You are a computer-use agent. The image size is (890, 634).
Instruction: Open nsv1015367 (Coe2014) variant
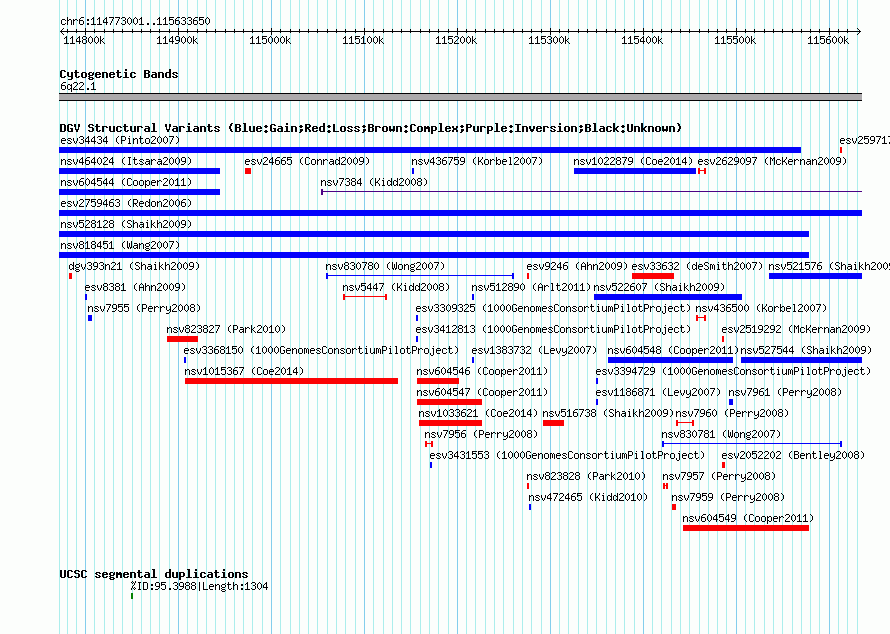244,371
